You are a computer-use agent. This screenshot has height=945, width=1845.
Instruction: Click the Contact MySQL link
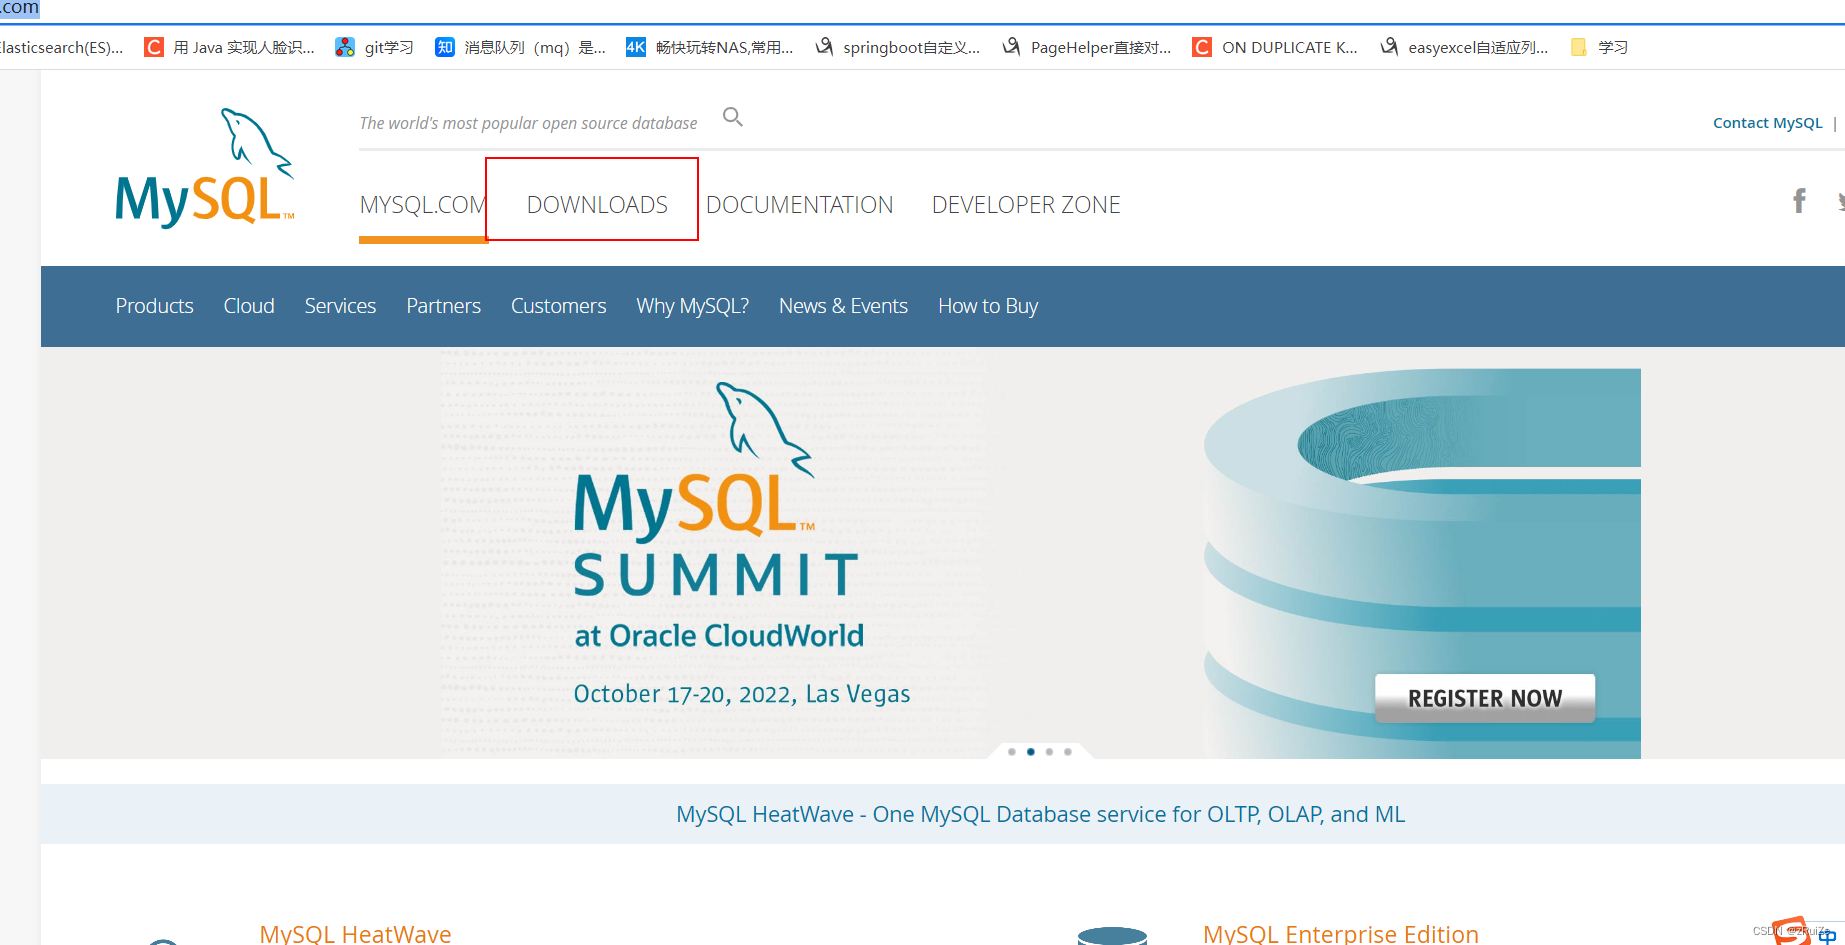click(1767, 123)
